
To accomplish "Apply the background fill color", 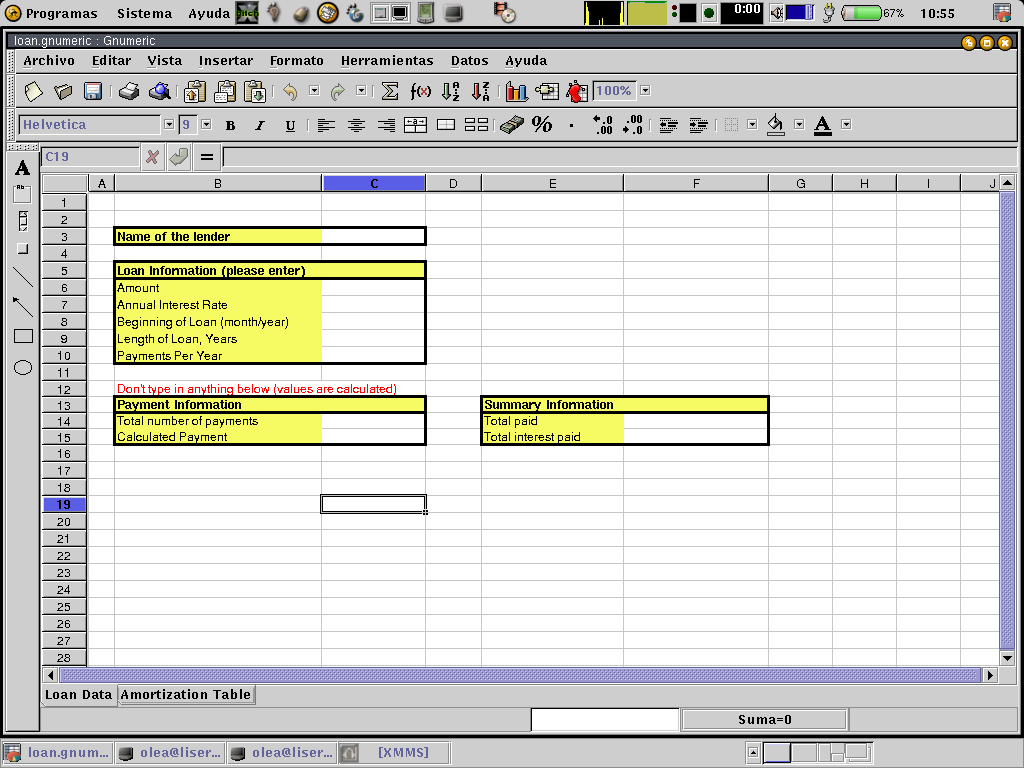I will point(776,124).
